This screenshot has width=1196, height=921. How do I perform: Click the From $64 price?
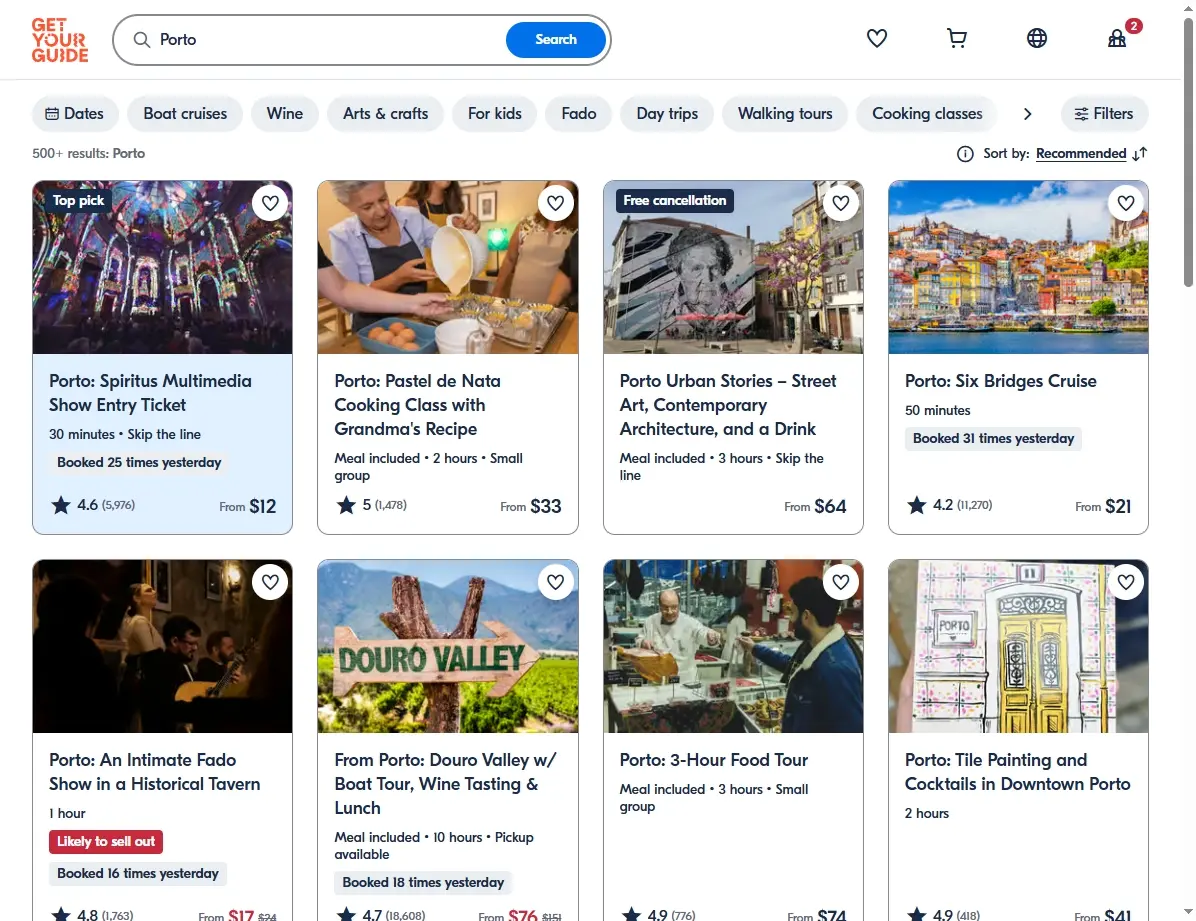[815, 507]
